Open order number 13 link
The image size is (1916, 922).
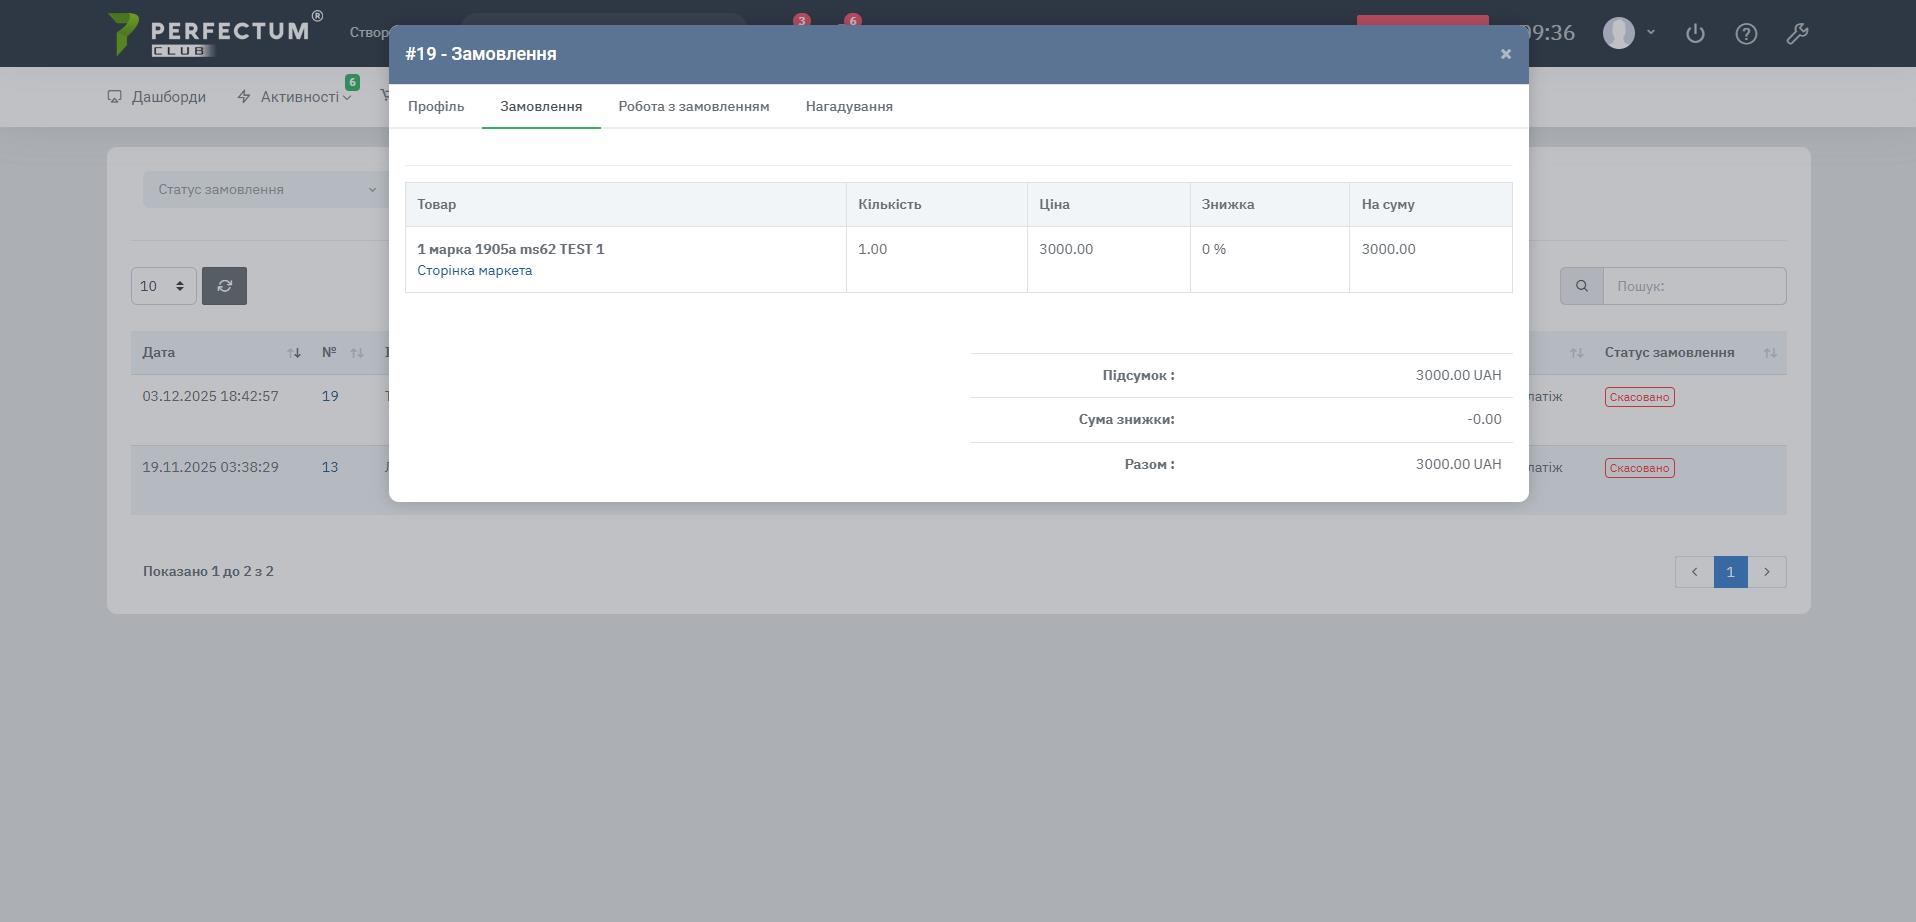[330, 467]
